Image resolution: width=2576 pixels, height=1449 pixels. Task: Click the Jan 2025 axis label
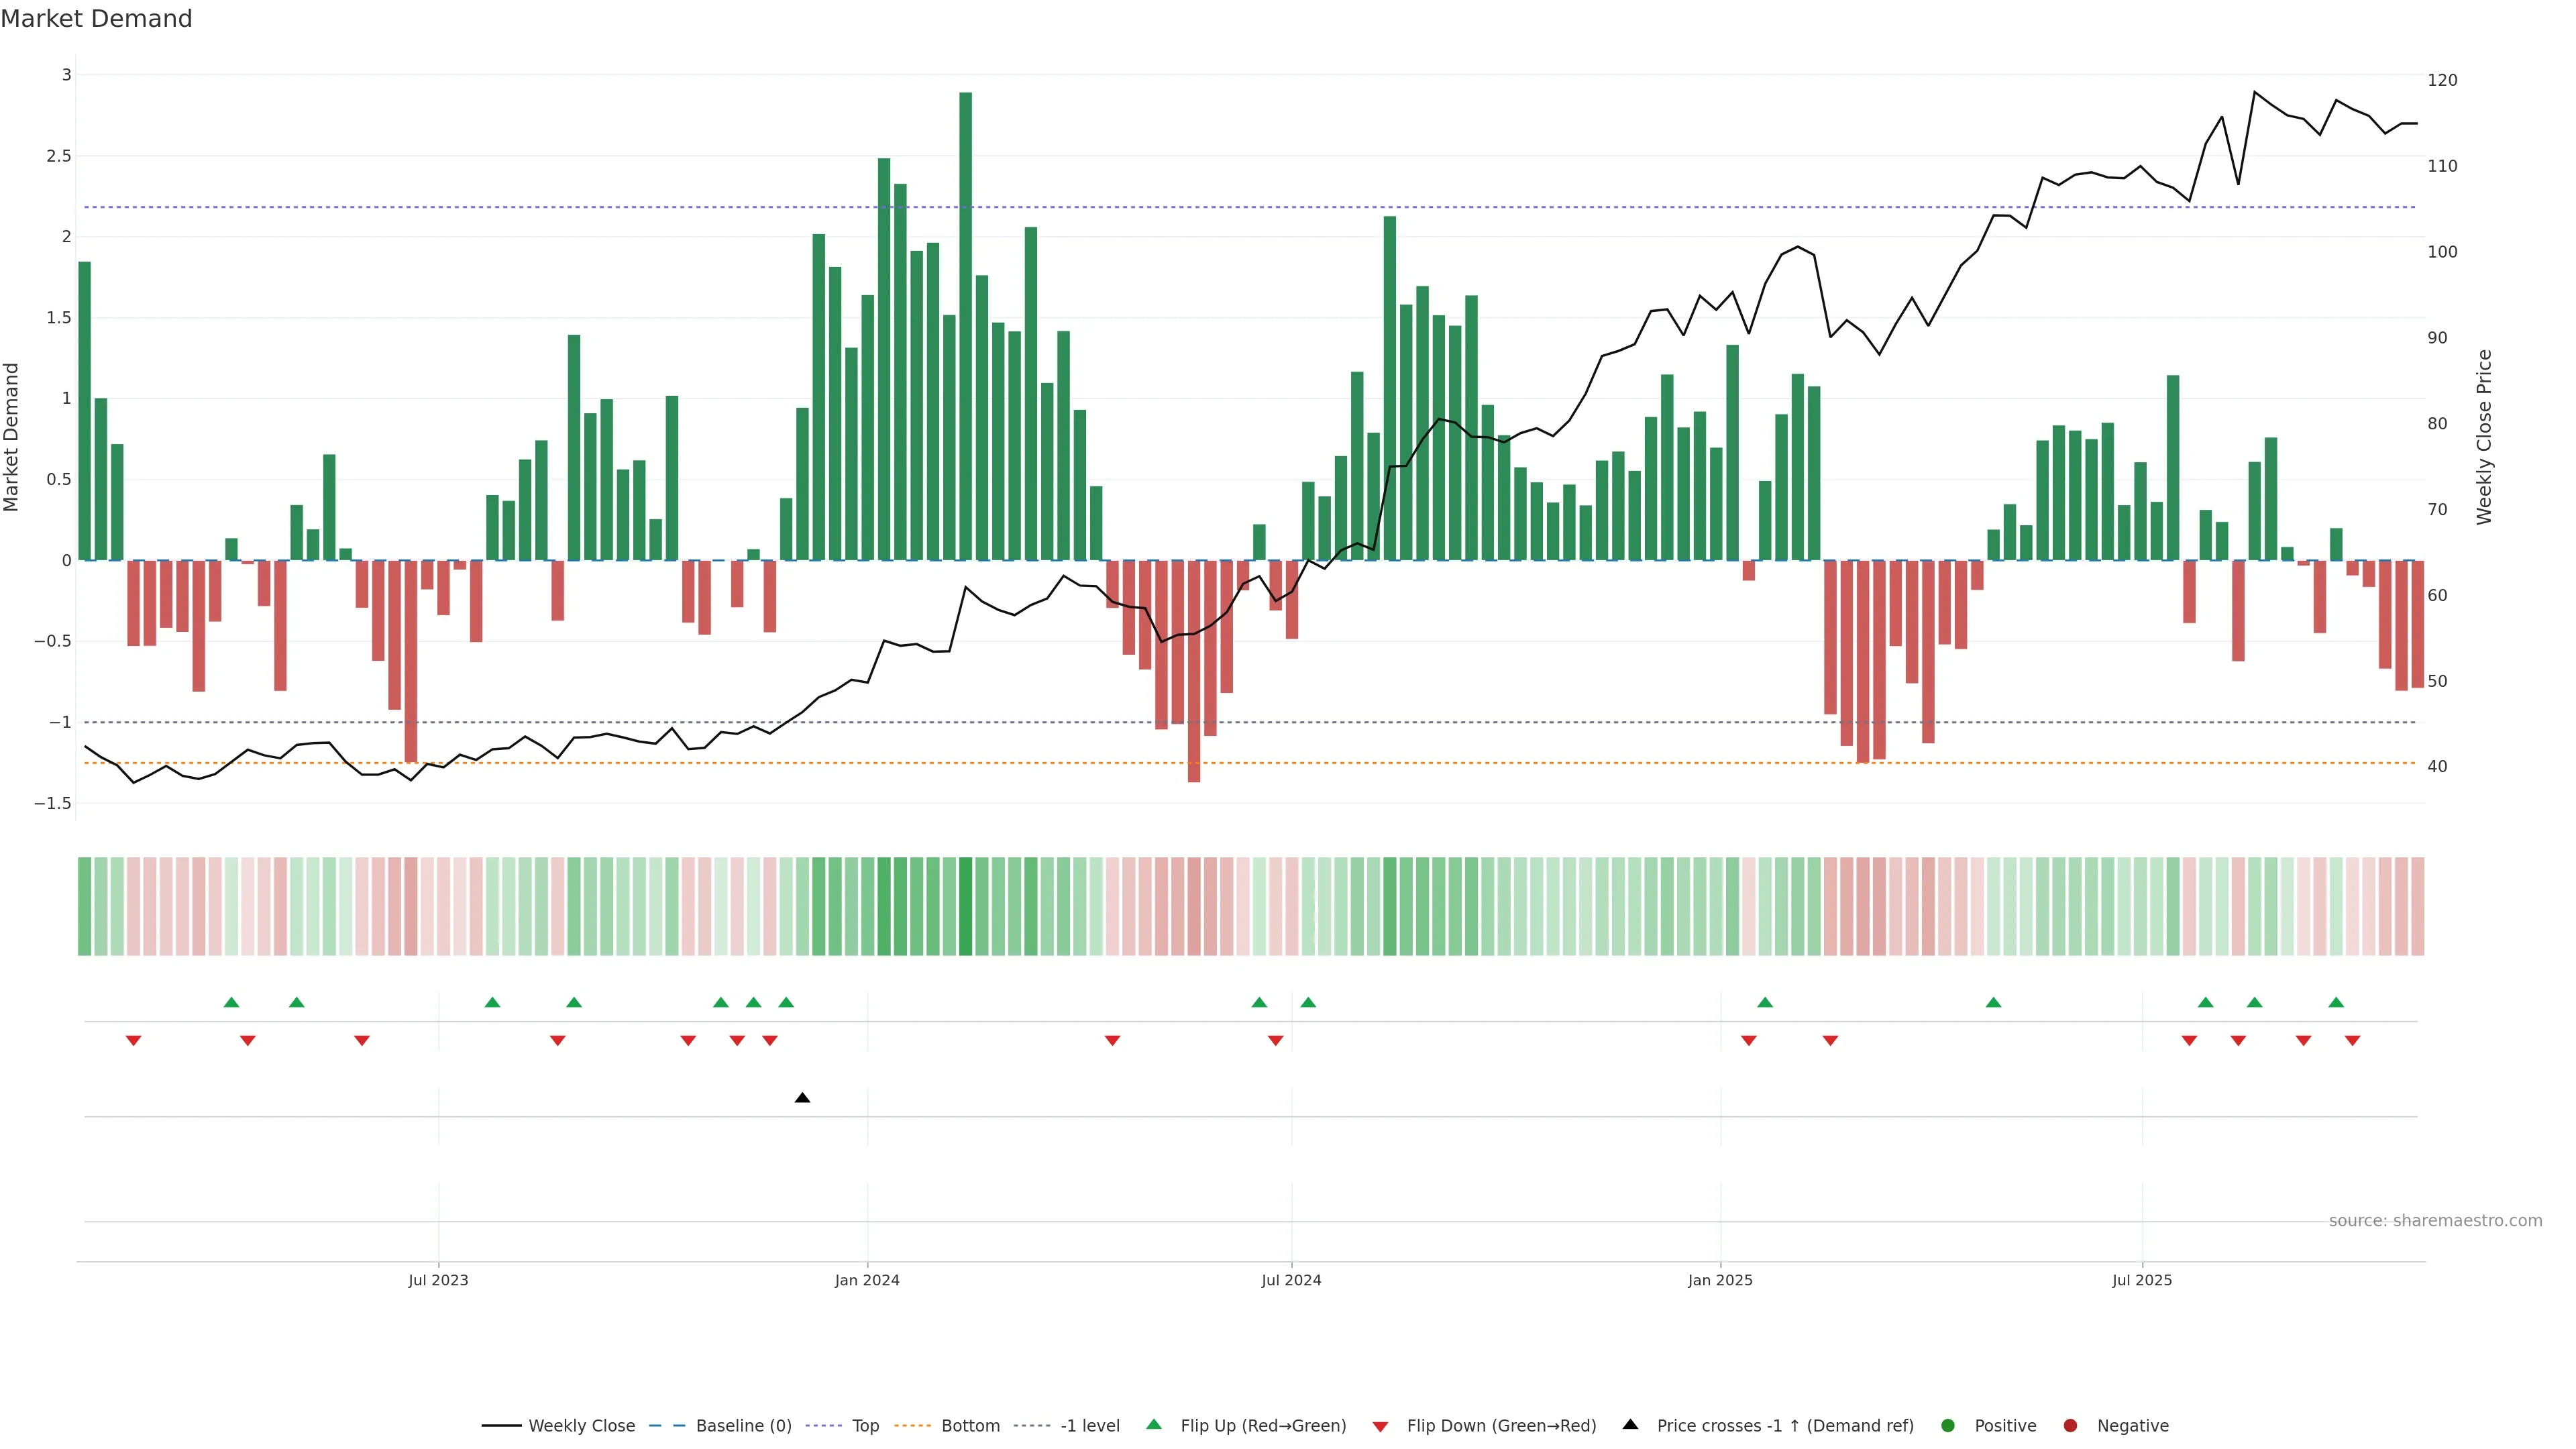pyautogui.click(x=1720, y=1280)
